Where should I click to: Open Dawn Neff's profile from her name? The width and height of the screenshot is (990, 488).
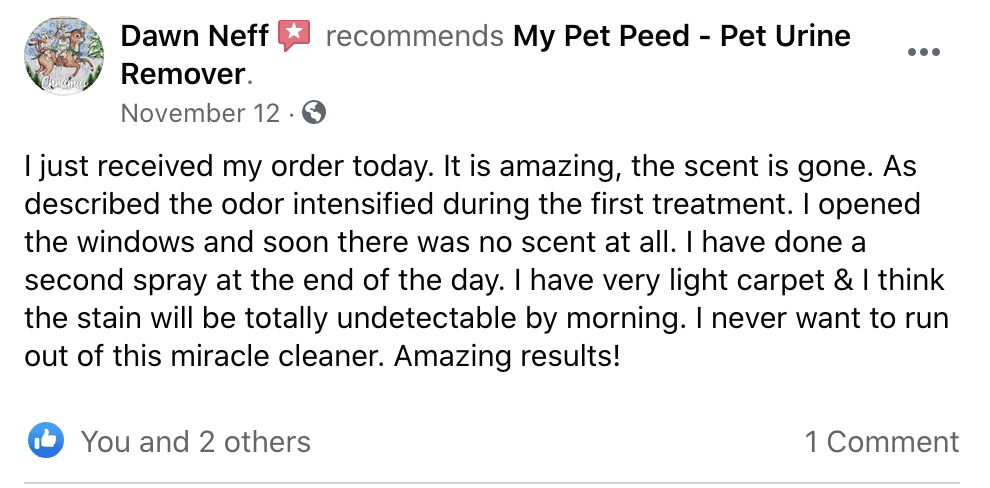tap(195, 37)
